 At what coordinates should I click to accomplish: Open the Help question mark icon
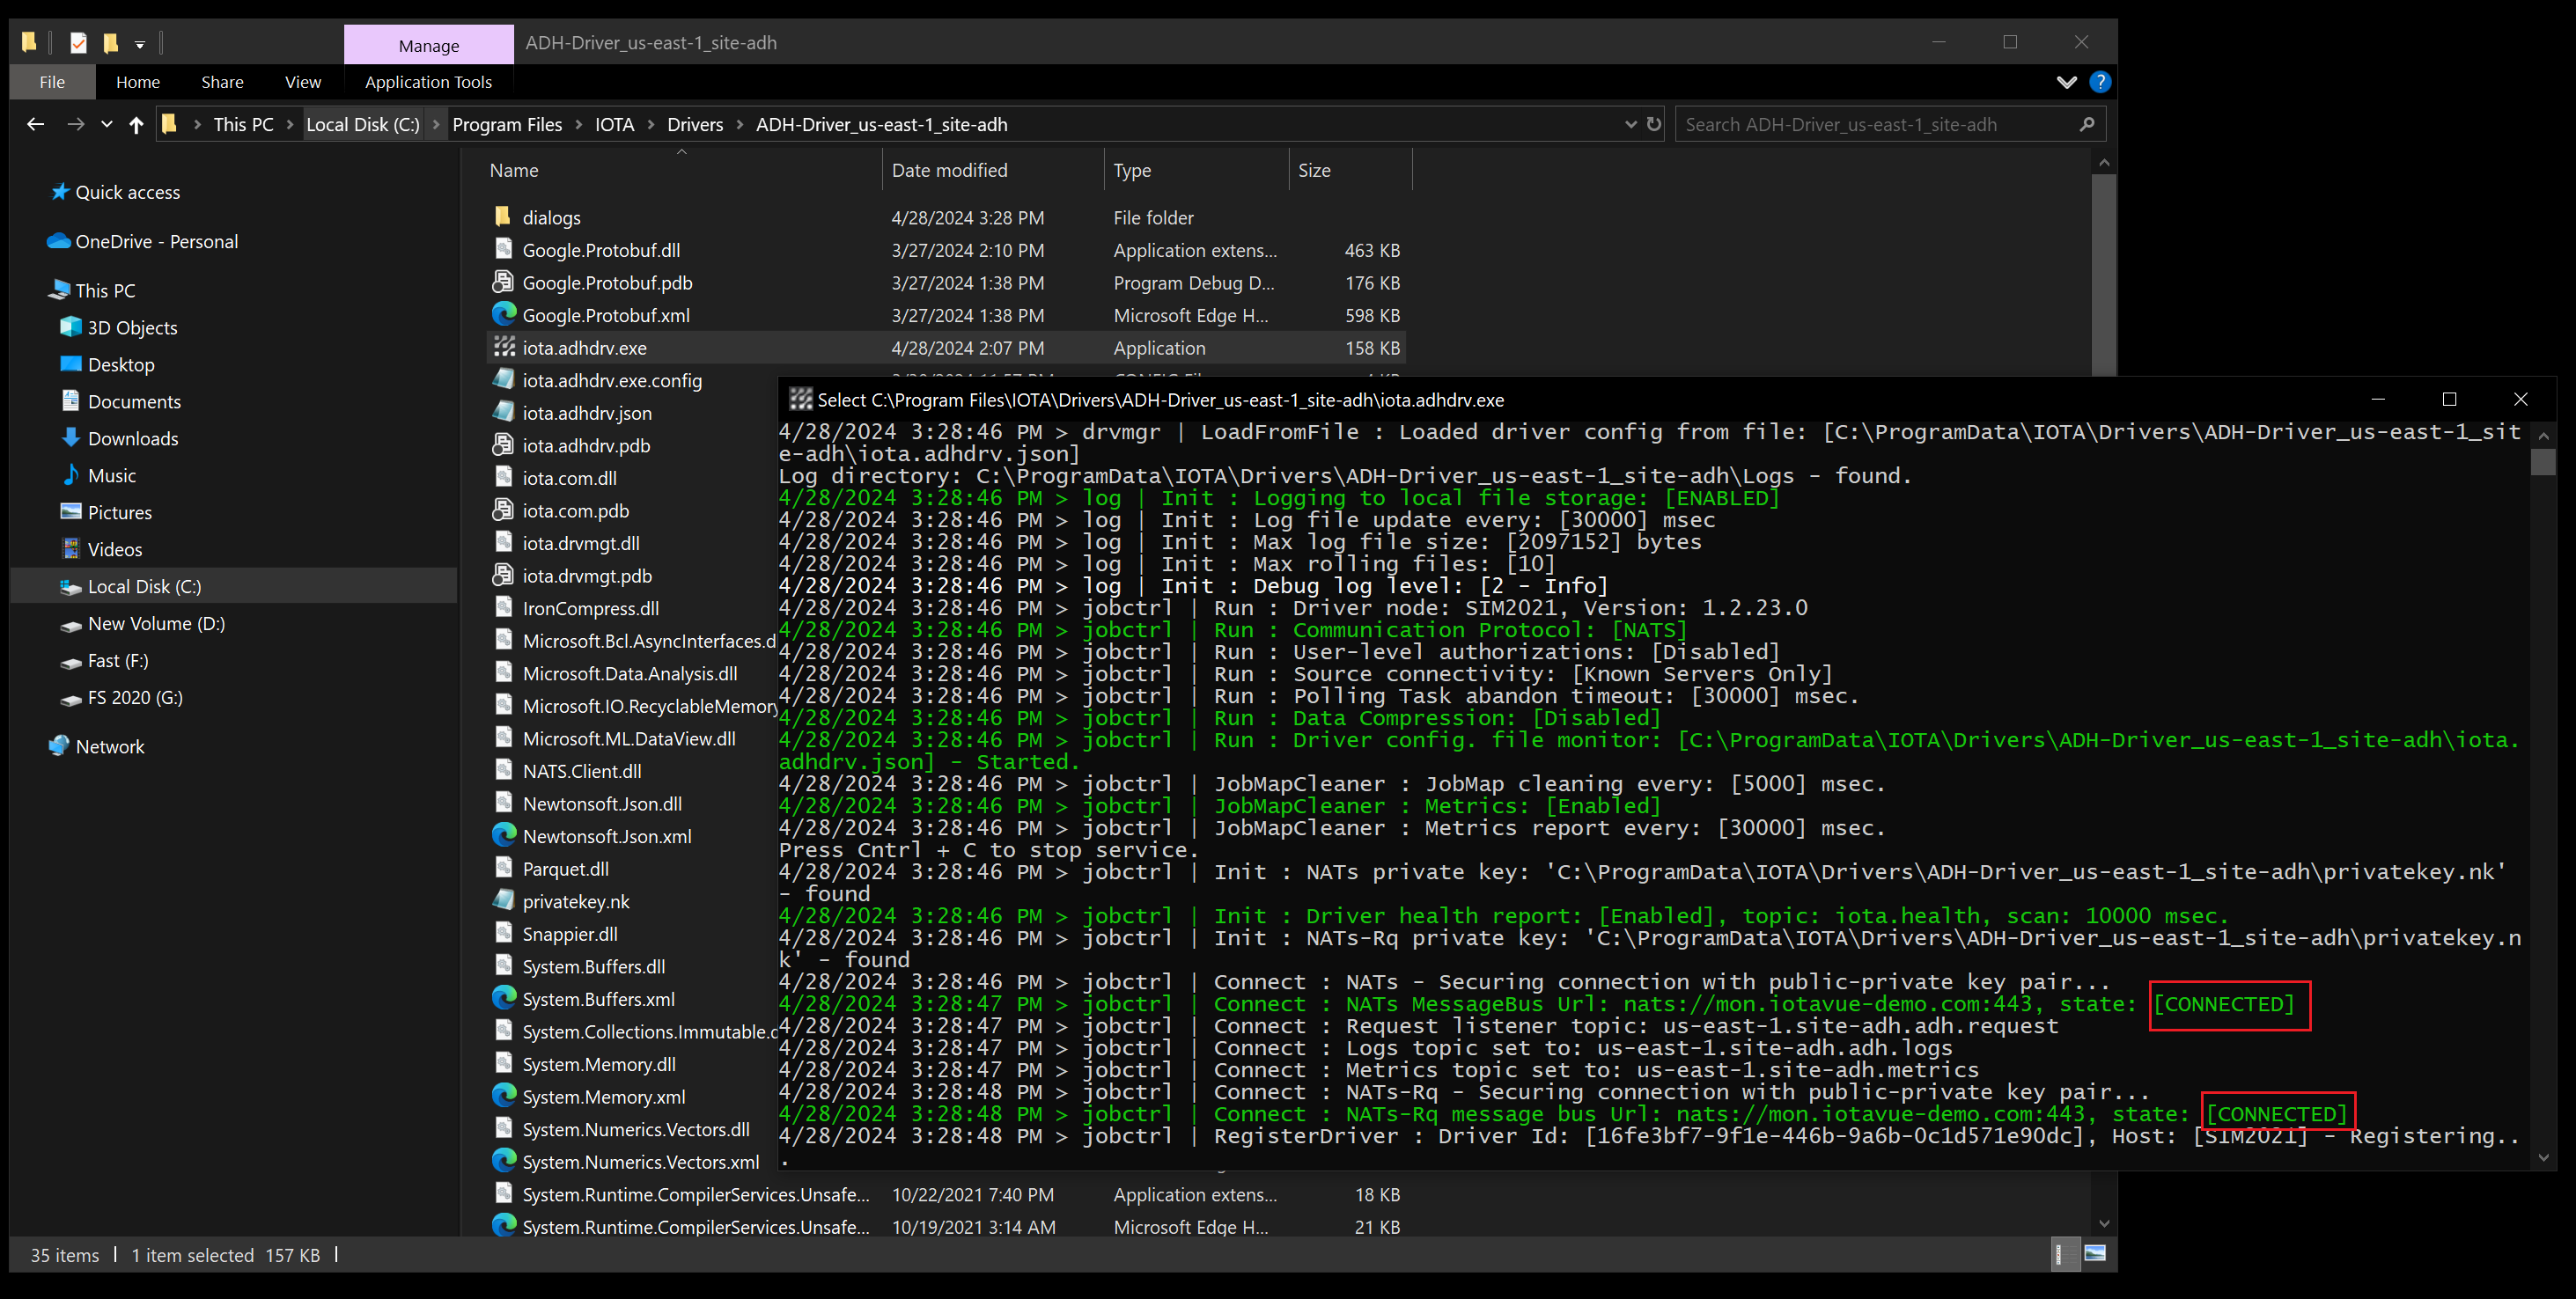pos(2100,82)
